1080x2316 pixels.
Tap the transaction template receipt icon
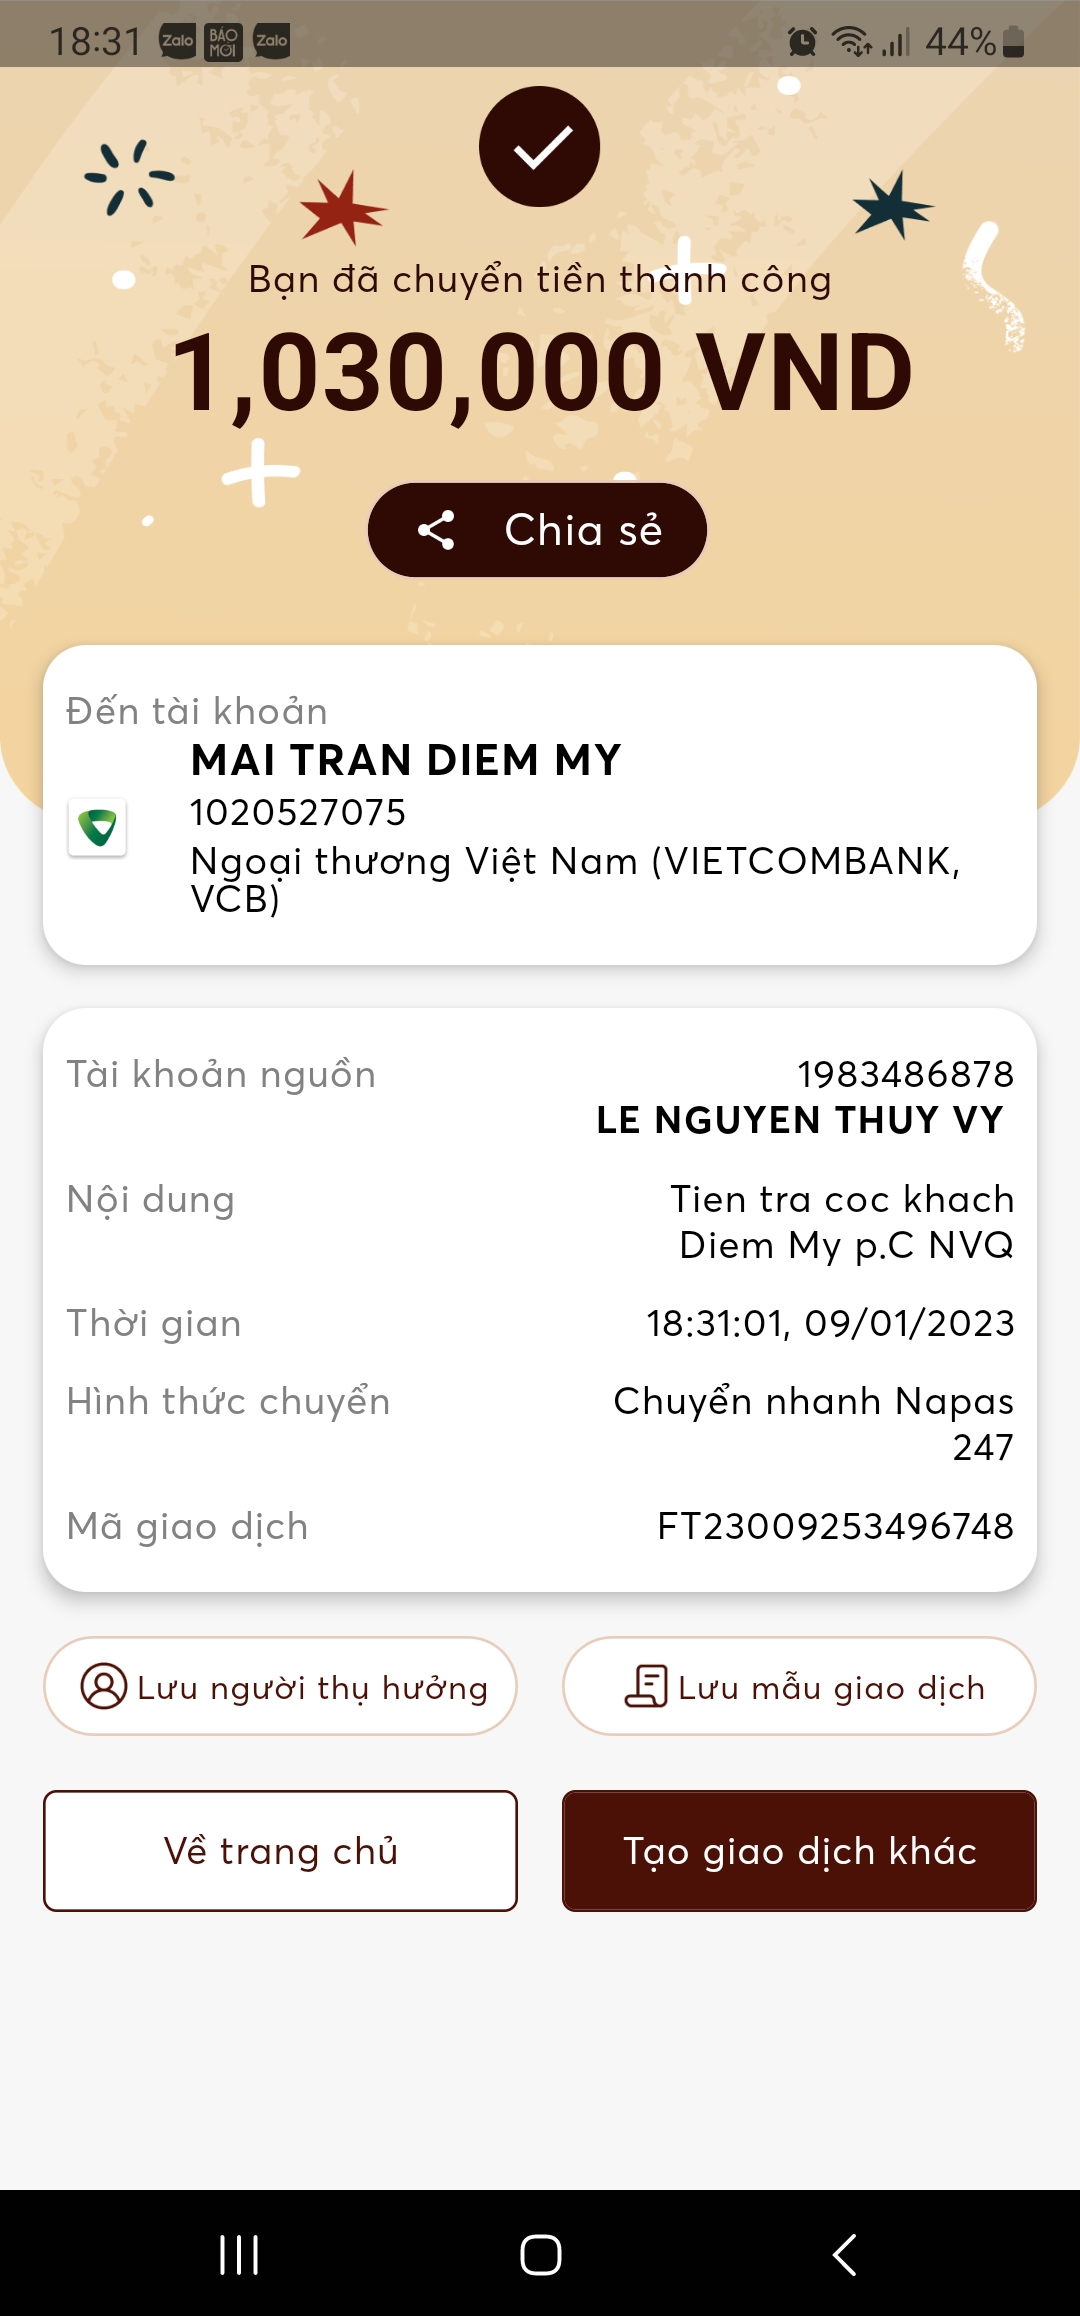tap(646, 1686)
